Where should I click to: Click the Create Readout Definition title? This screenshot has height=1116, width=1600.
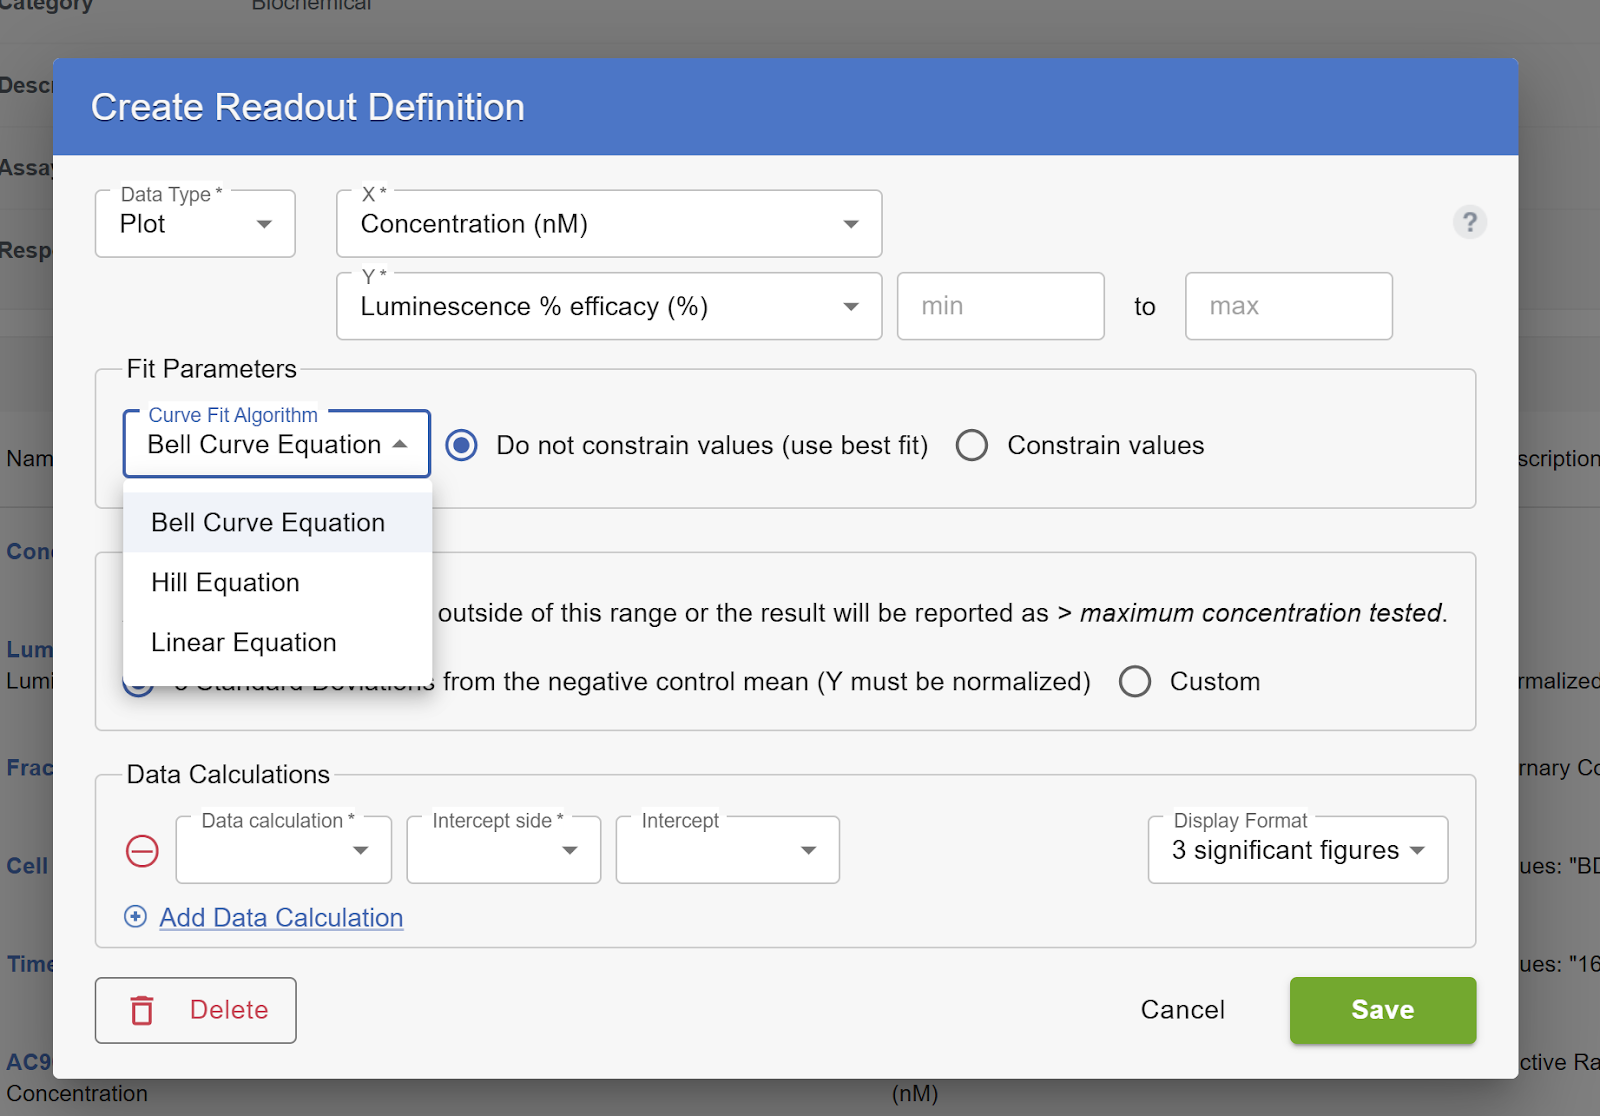(x=308, y=107)
